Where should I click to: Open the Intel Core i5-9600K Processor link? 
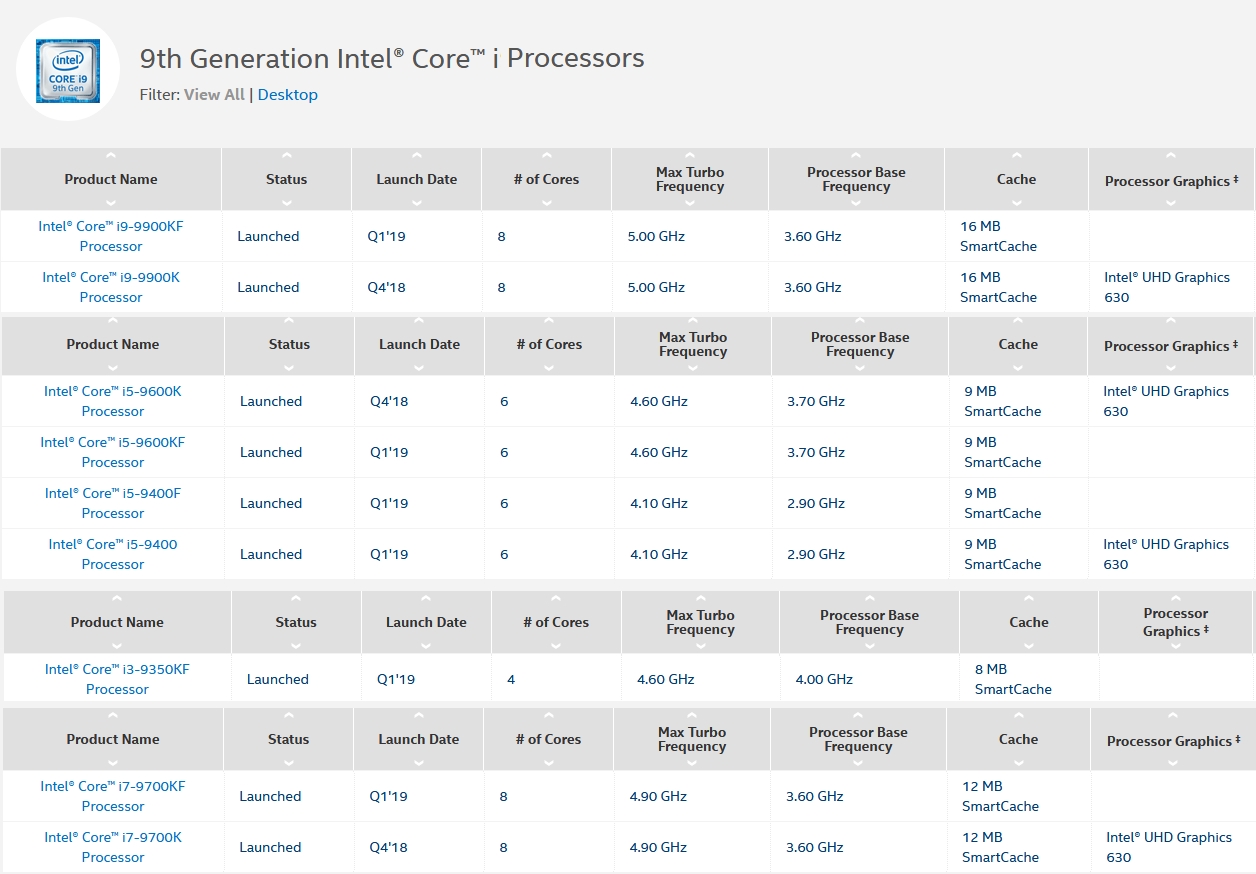click(113, 401)
